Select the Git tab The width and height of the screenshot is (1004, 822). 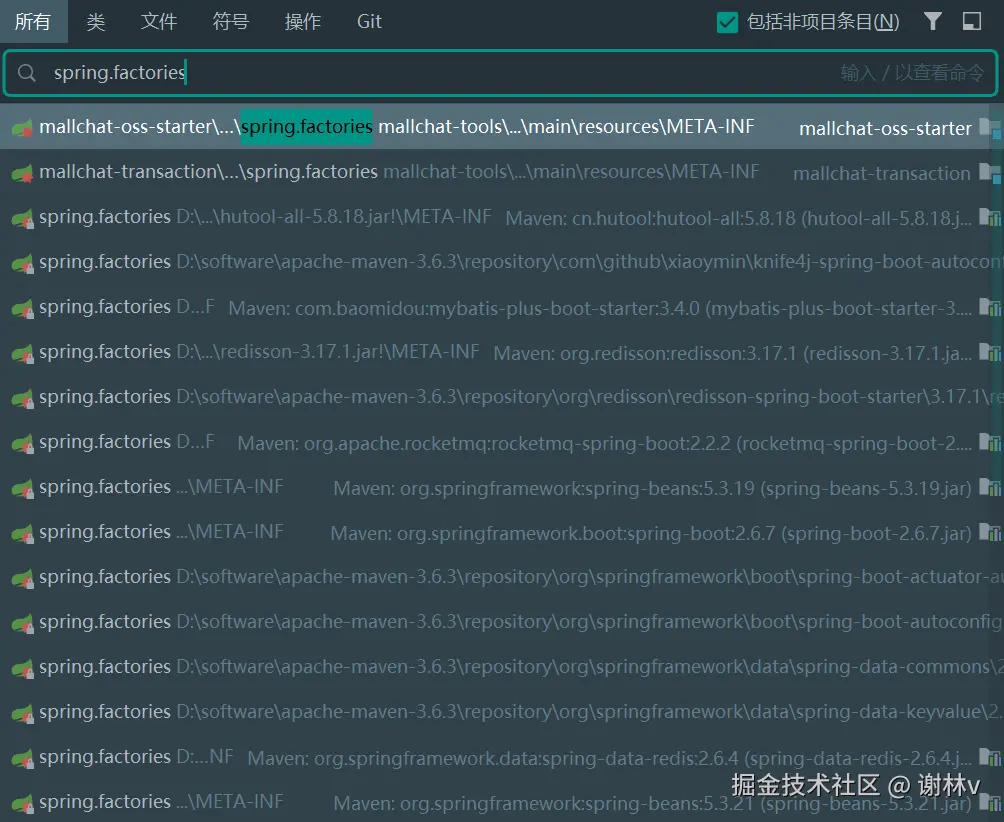[x=369, y=22]
